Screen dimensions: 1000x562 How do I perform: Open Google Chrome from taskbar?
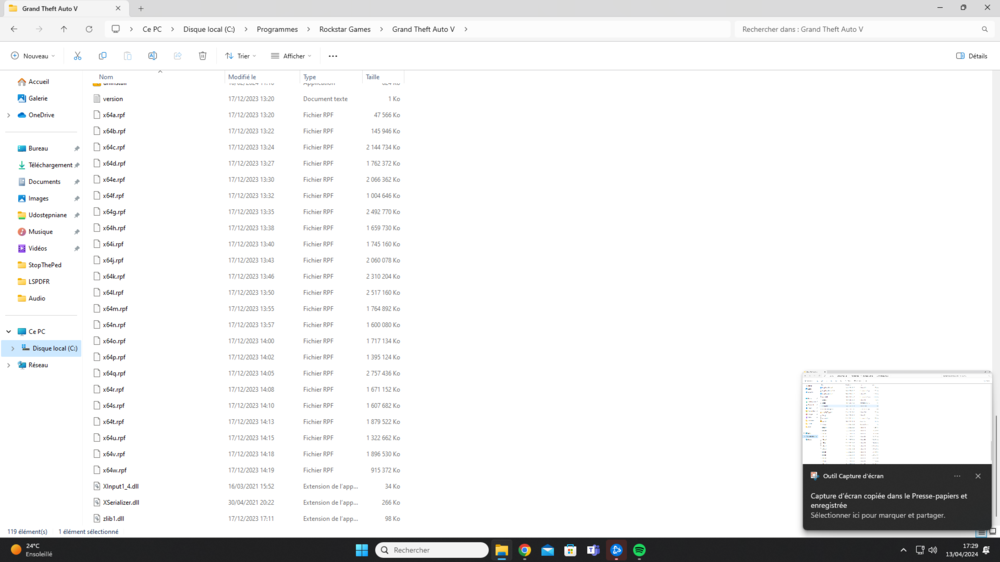(x=525, y=550)
